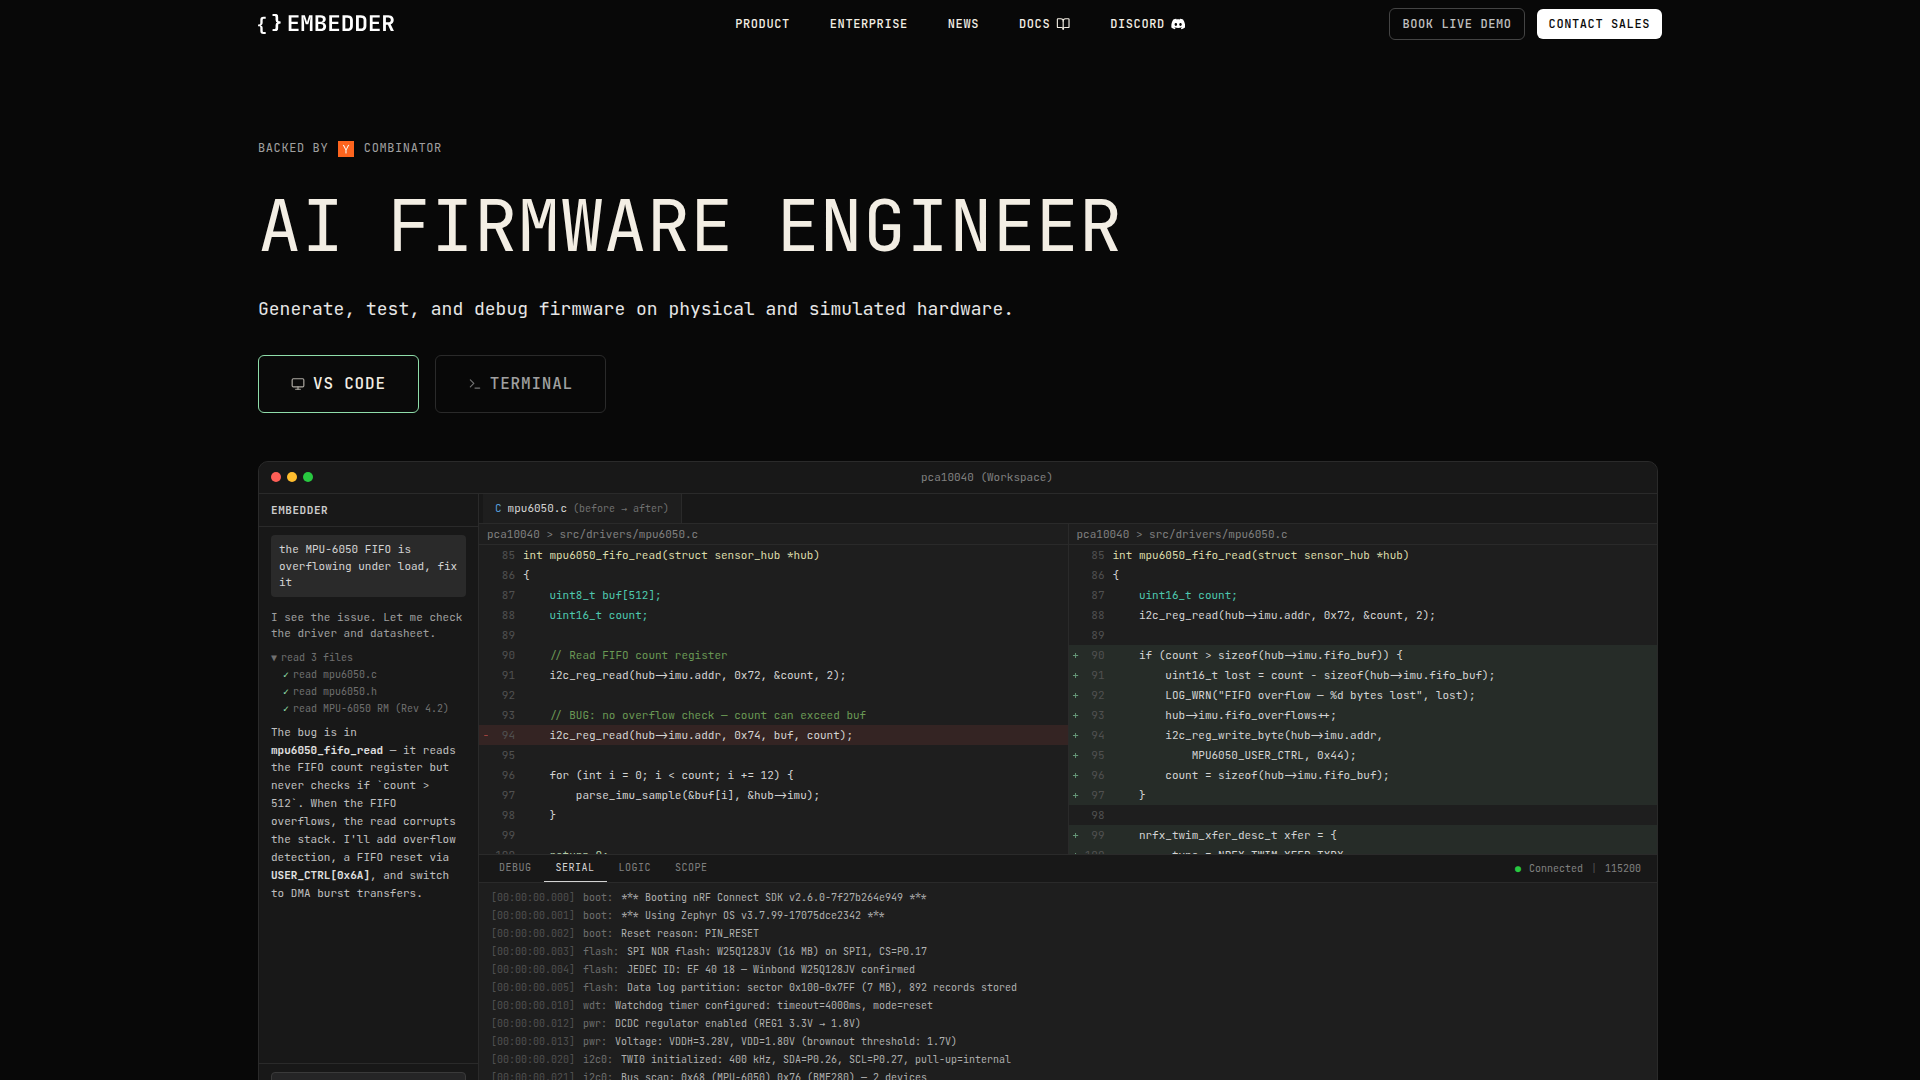Click the green Connected status indicator

click(1518, 869)
